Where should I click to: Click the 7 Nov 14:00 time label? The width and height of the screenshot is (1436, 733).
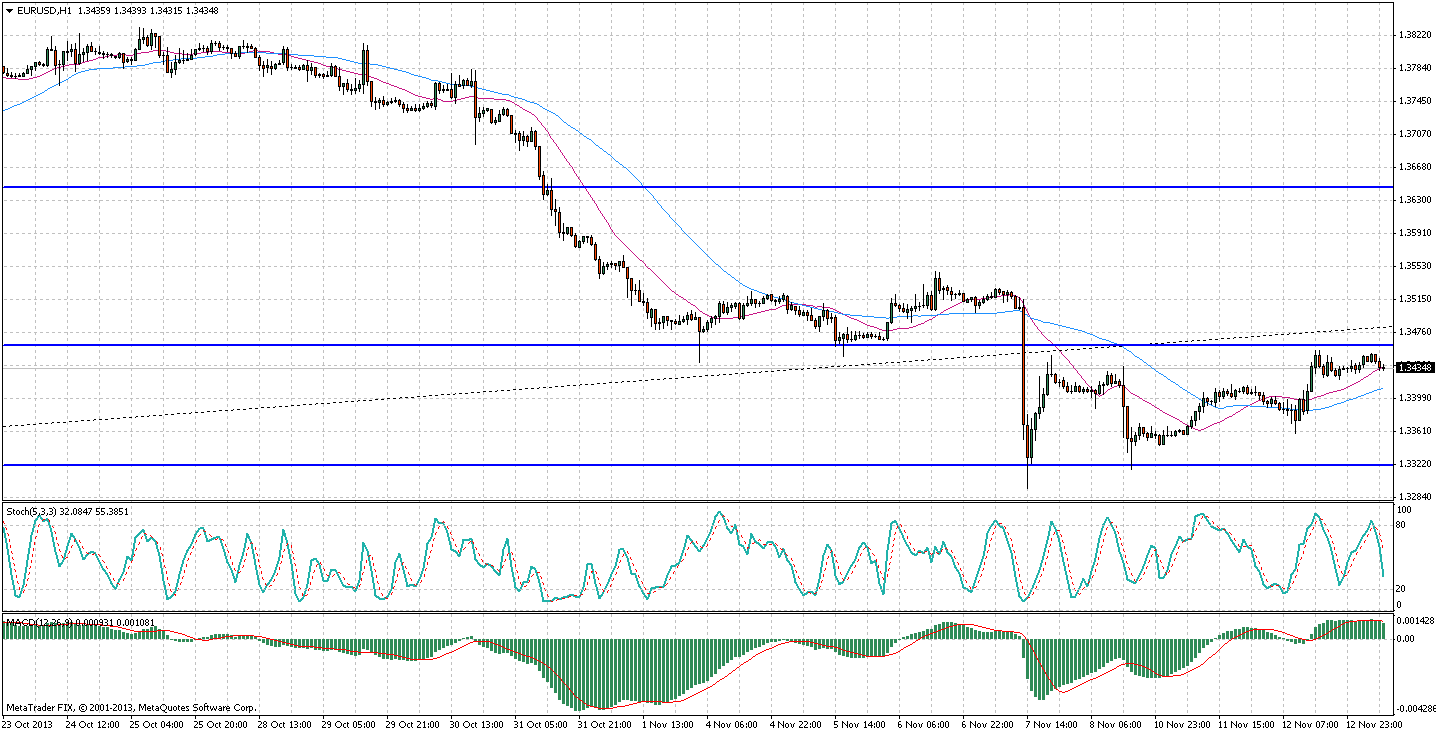click(x=1052, y=724)
